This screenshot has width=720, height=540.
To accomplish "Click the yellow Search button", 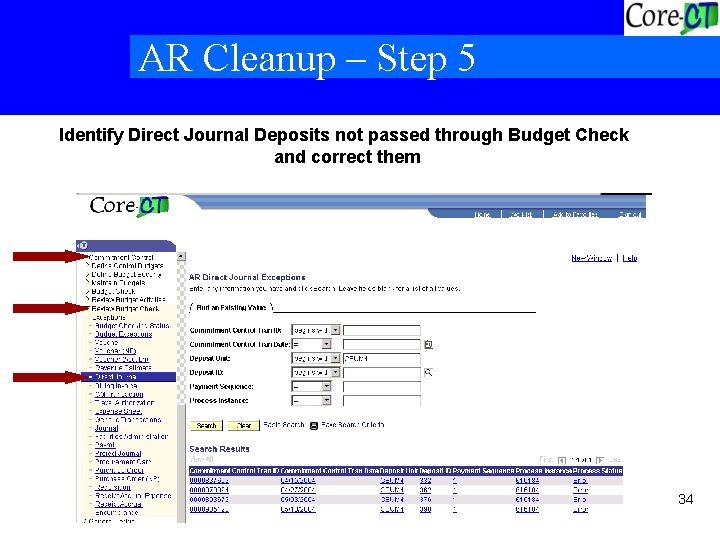I will (206, 426).
